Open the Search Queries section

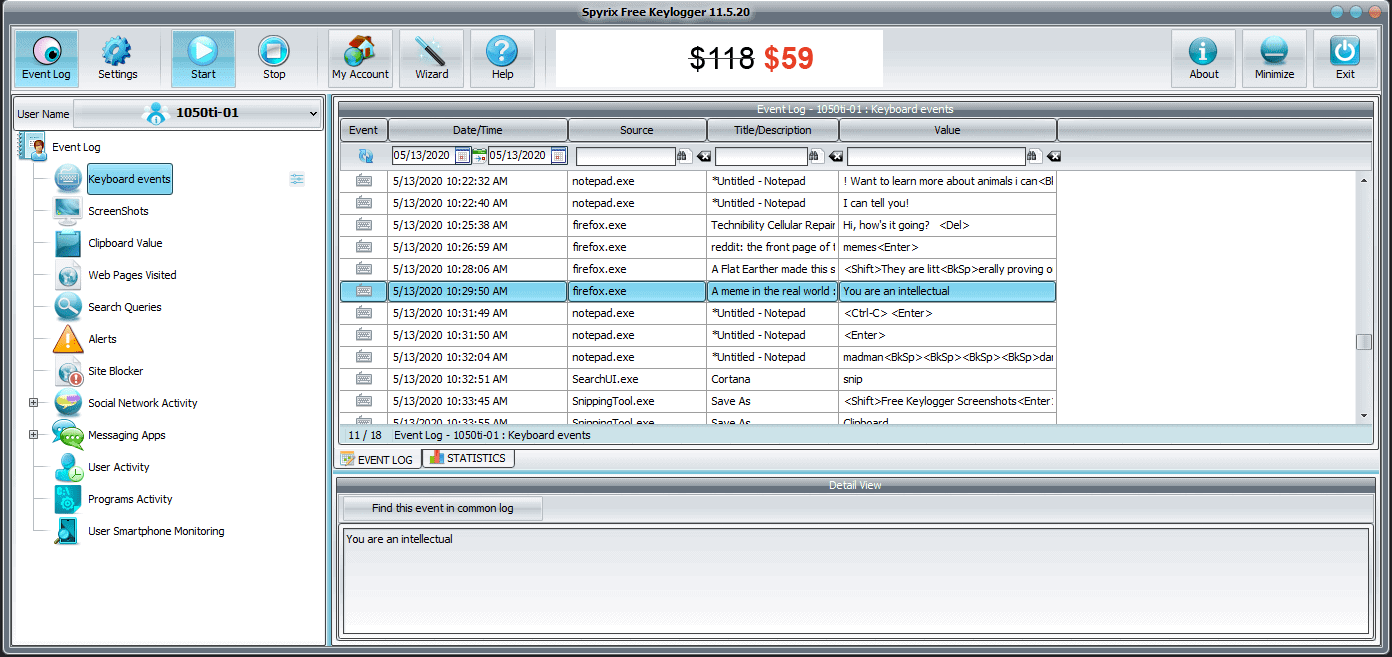(x=65, y=307)
